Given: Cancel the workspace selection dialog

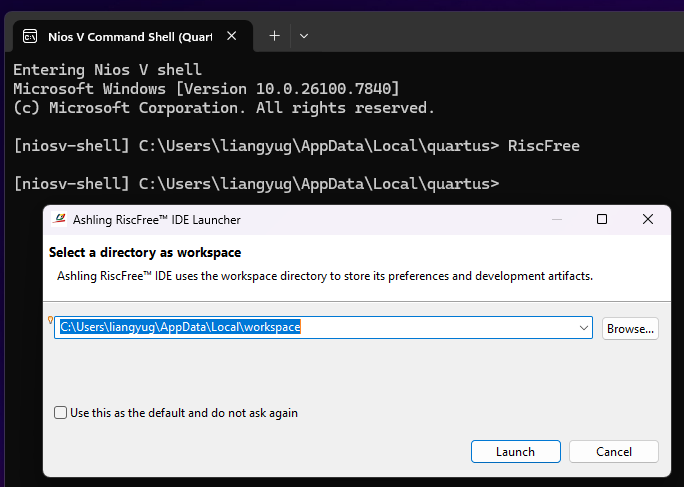Looking at the screenshot, I should click(x=614, y=452).
